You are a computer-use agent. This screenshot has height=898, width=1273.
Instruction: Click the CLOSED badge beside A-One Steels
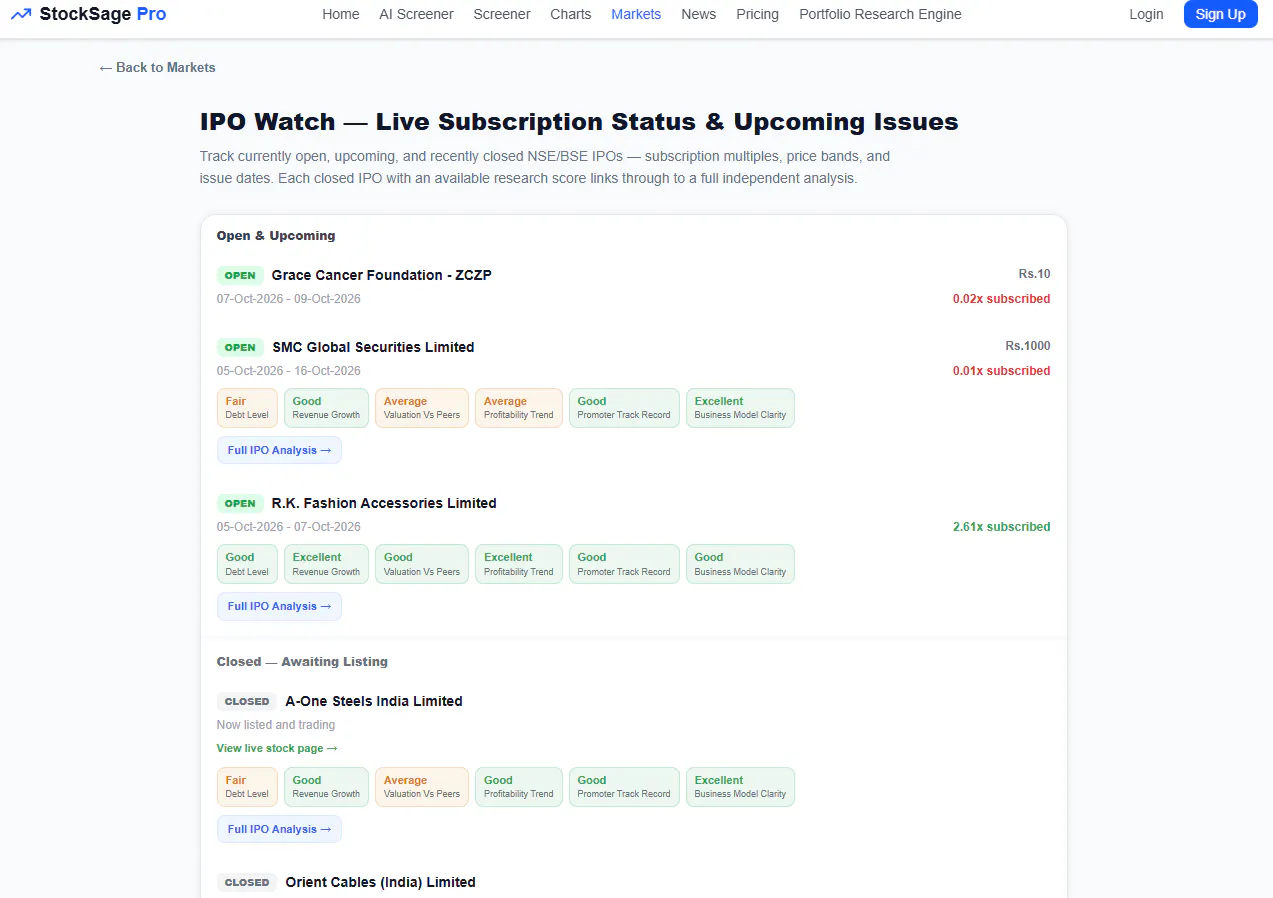(x=247, y=701)
